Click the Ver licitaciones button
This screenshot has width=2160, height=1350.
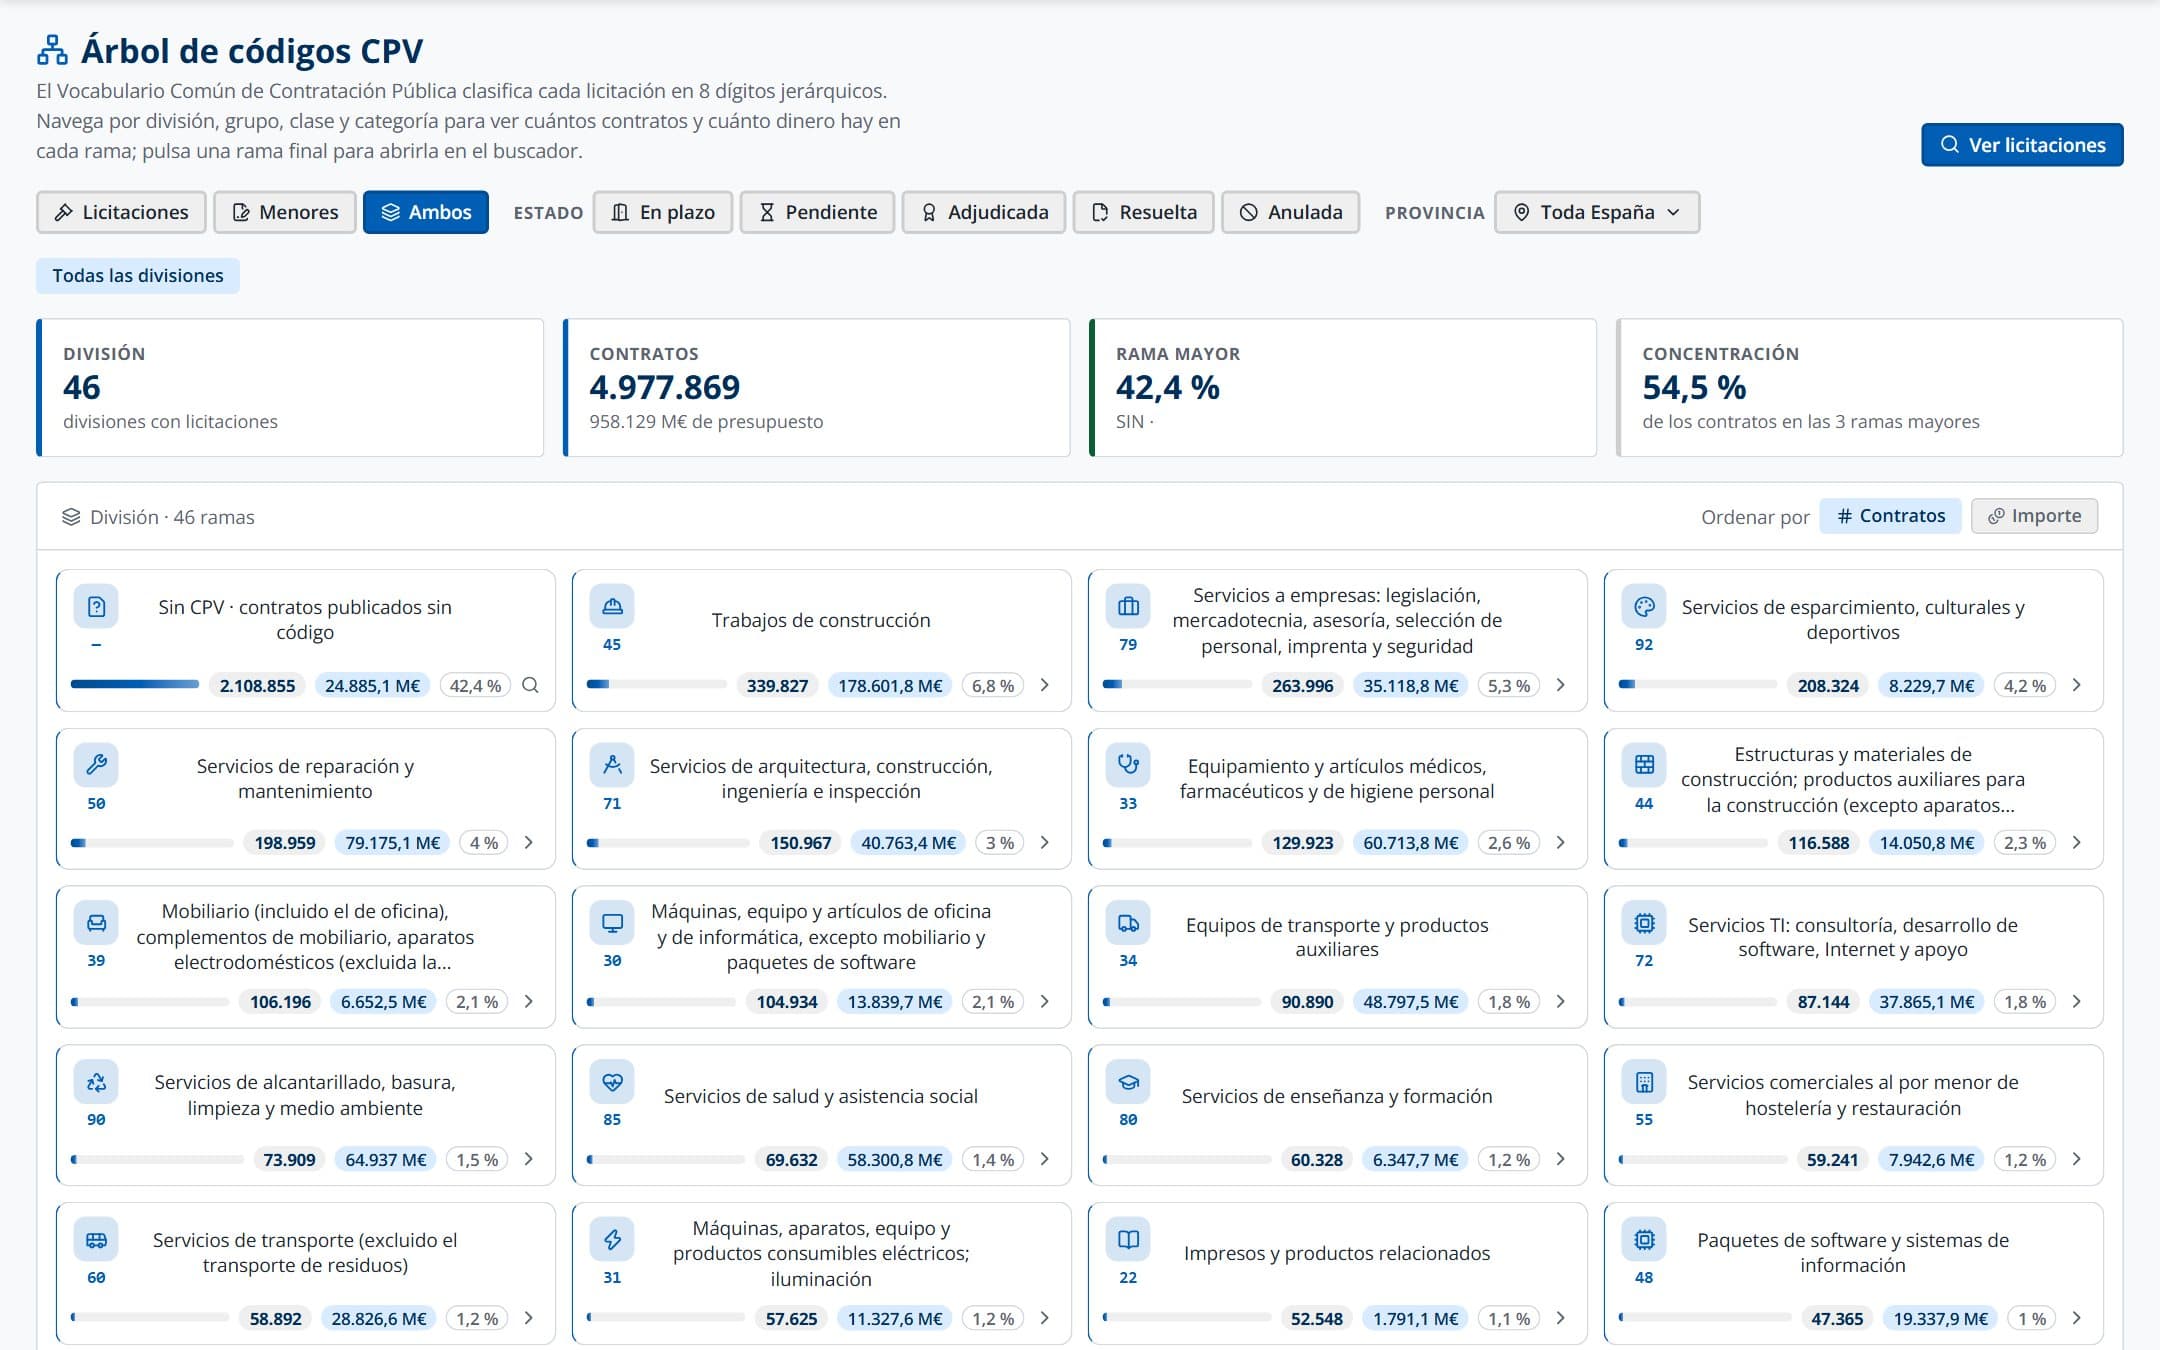[x=2022, y=145]
